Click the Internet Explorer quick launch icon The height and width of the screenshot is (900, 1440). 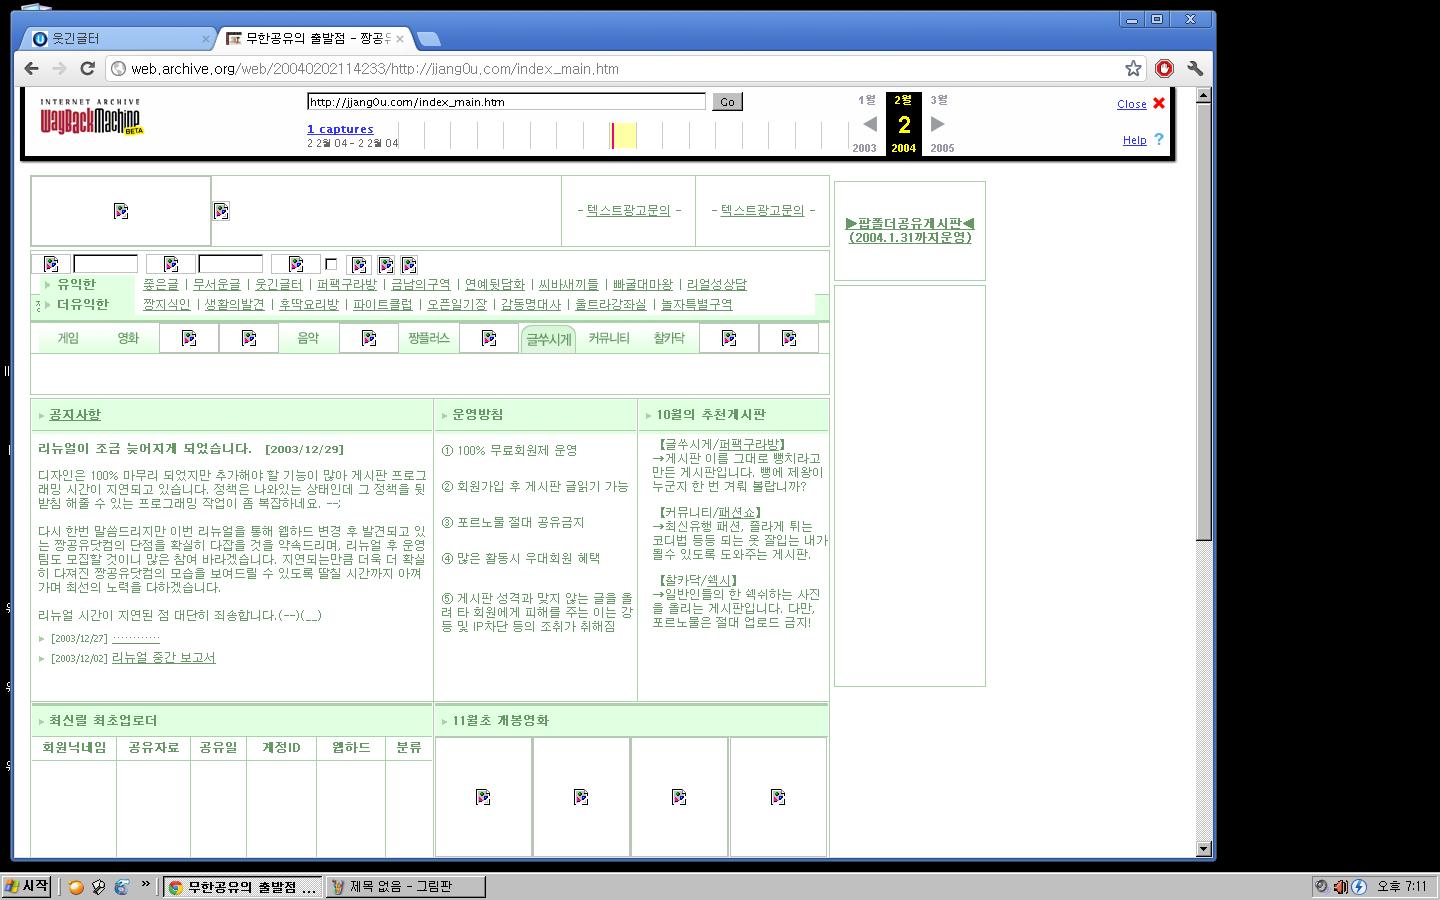(122, 887)
